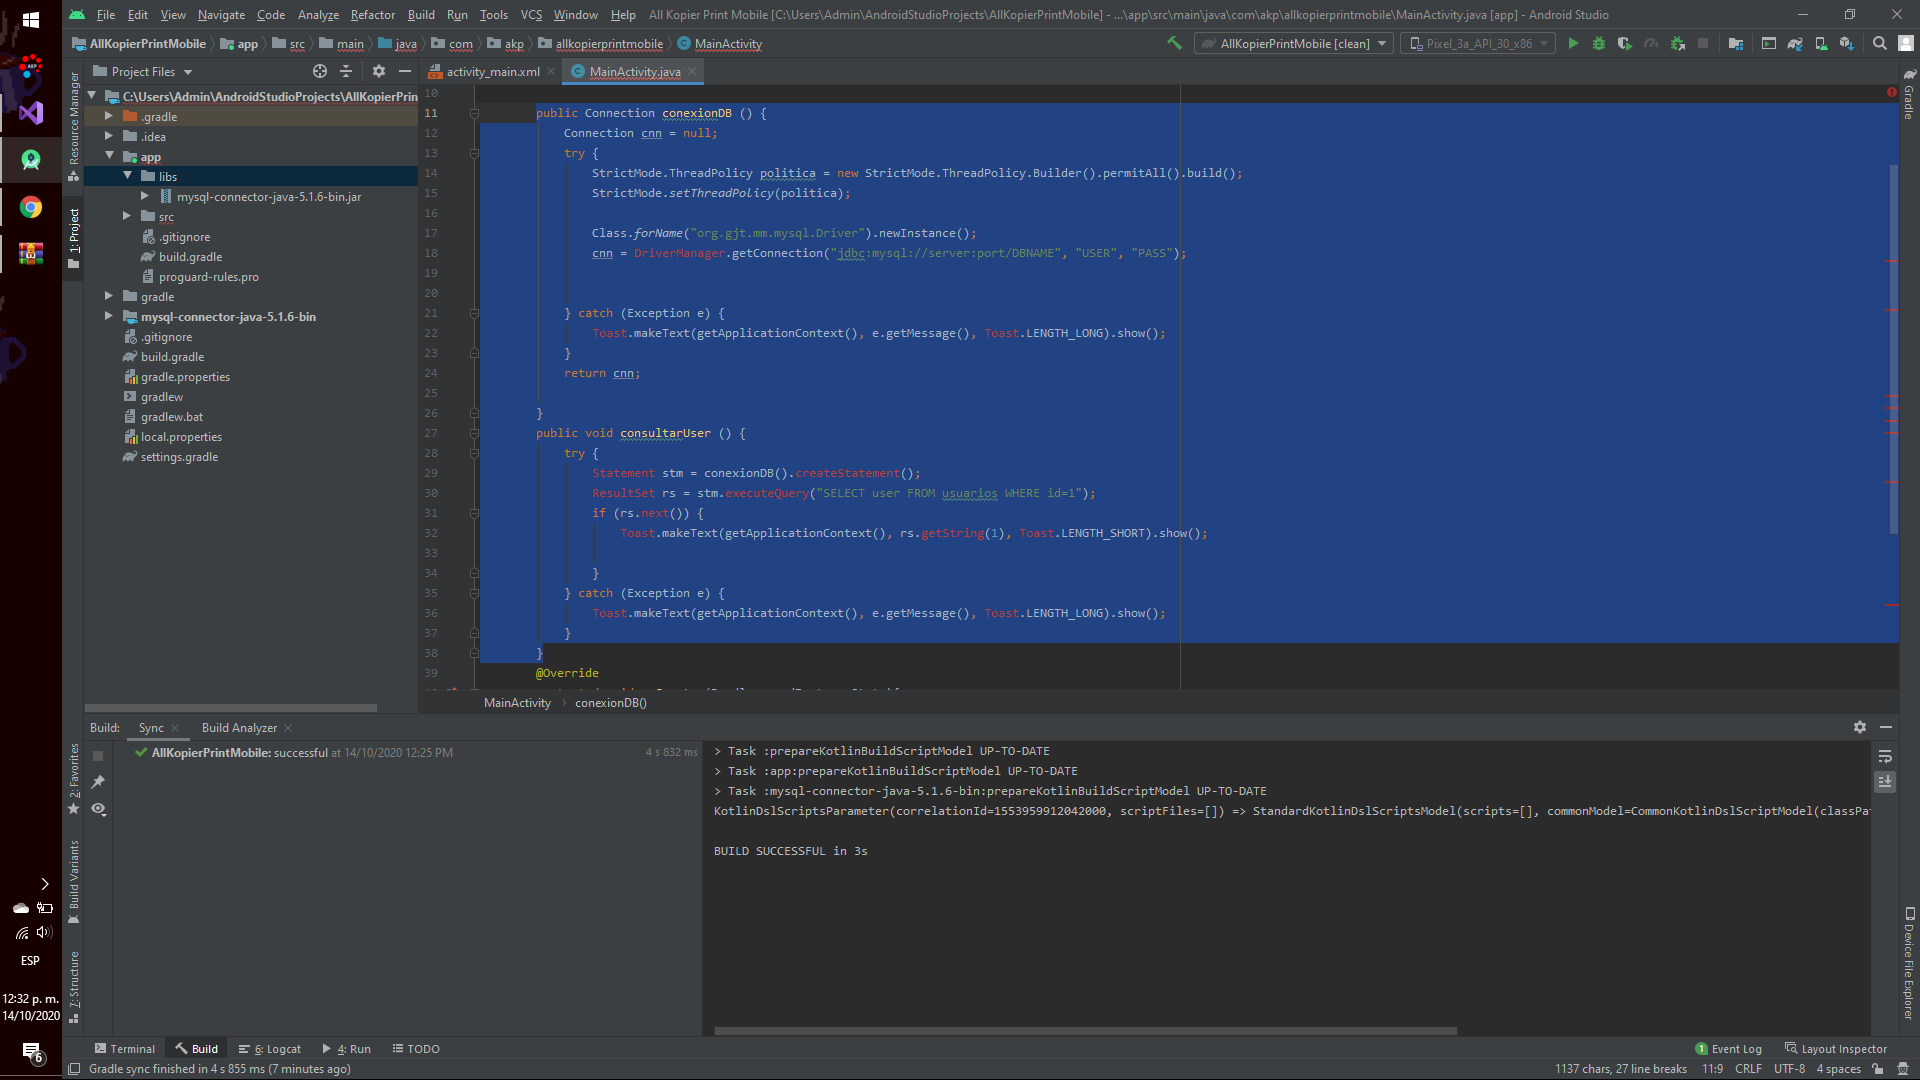Collapse the libs folder
This screenshot has height=1080, width=1920.
pyautogui.click(x=127, y=176)
